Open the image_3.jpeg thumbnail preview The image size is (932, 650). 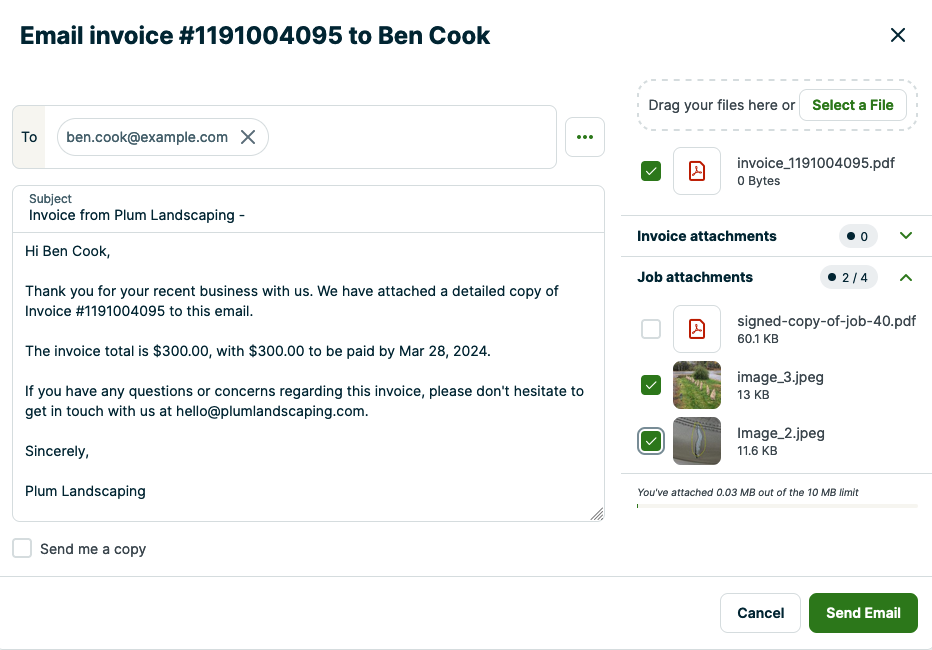697,385
